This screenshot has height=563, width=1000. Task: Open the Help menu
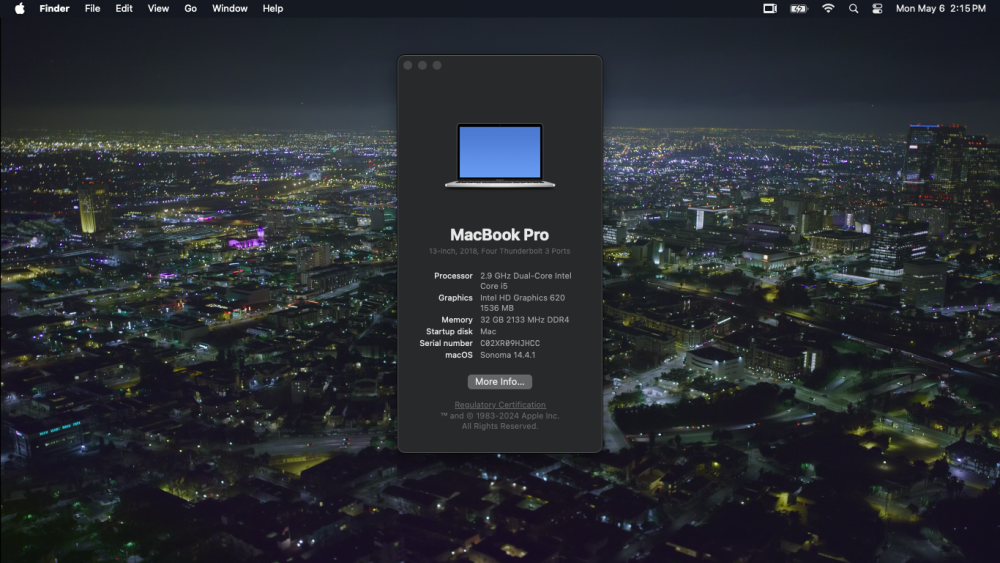(272, 8)
